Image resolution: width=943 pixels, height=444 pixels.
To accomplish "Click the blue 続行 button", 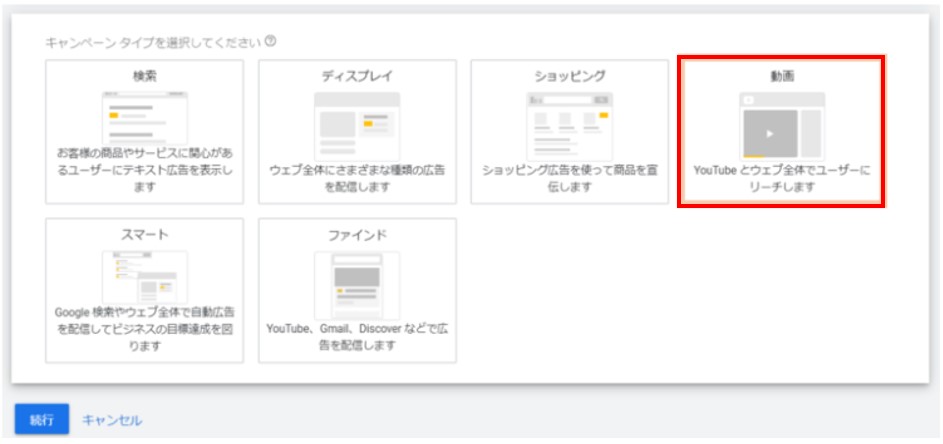I will click(x=42, y=419).
